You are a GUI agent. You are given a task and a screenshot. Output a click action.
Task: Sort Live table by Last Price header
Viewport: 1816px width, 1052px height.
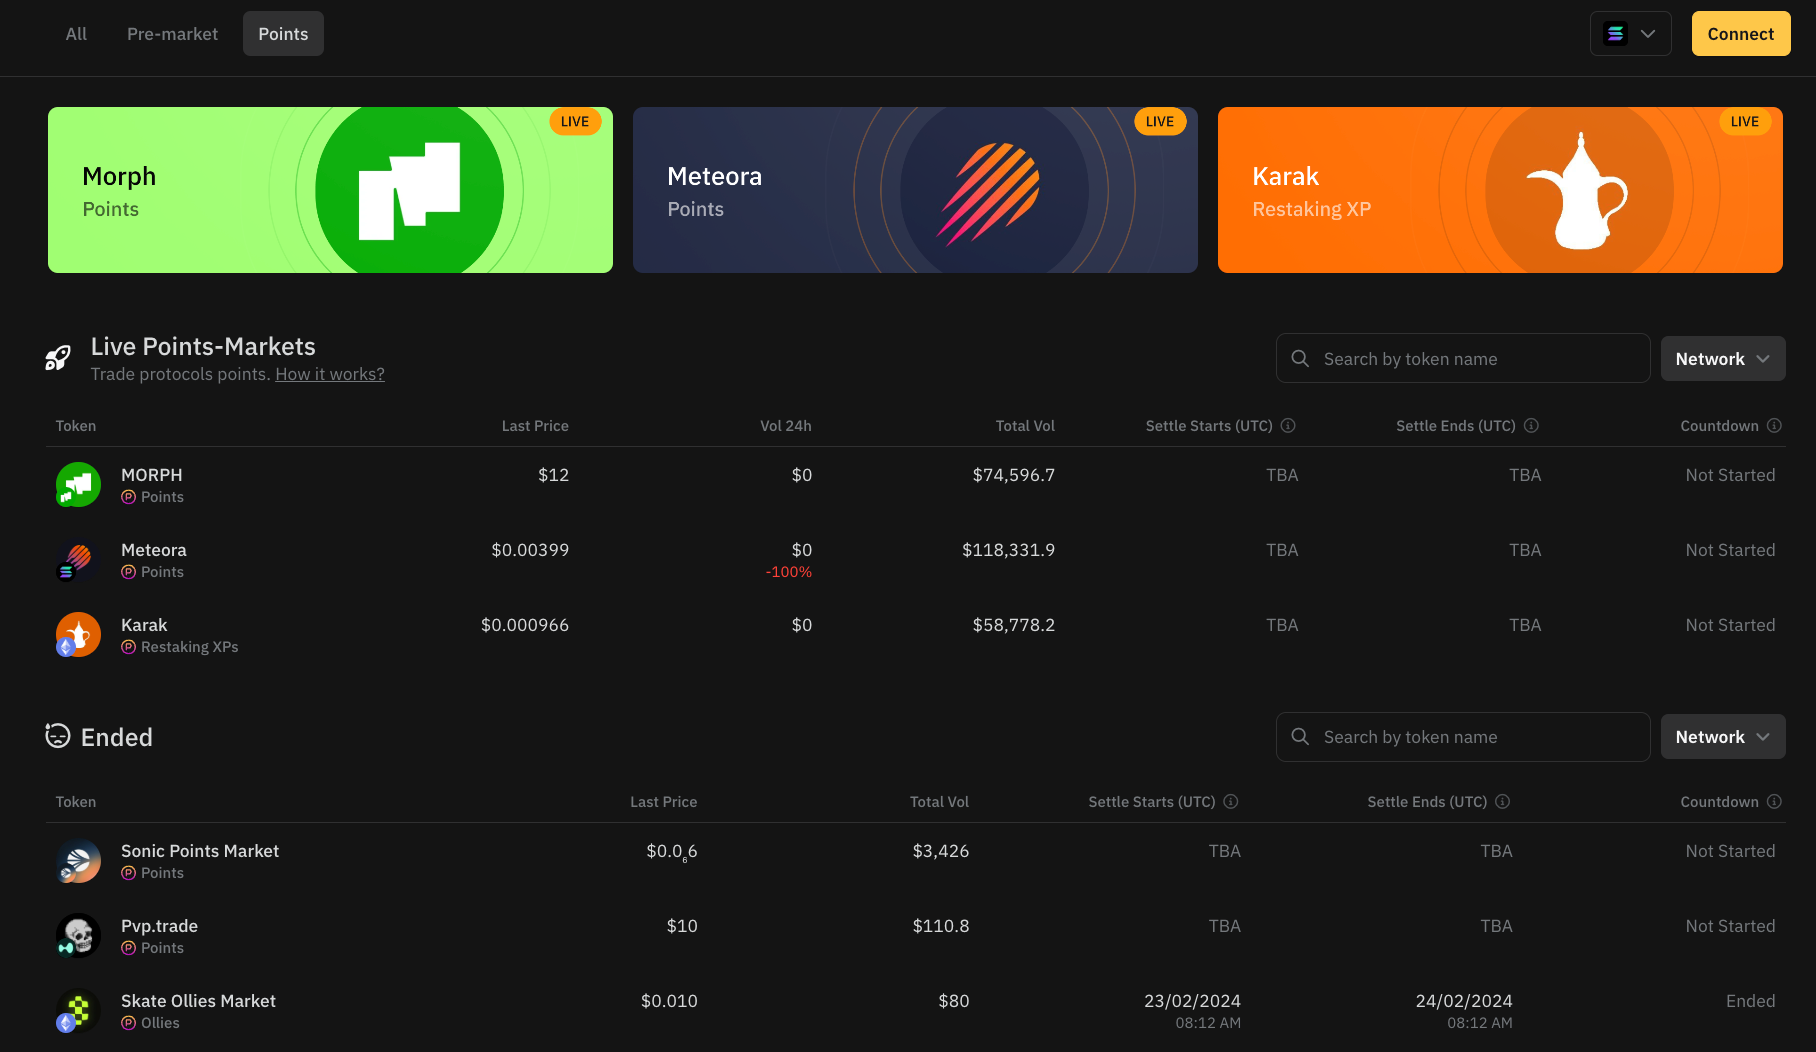[x=535, y=426]
